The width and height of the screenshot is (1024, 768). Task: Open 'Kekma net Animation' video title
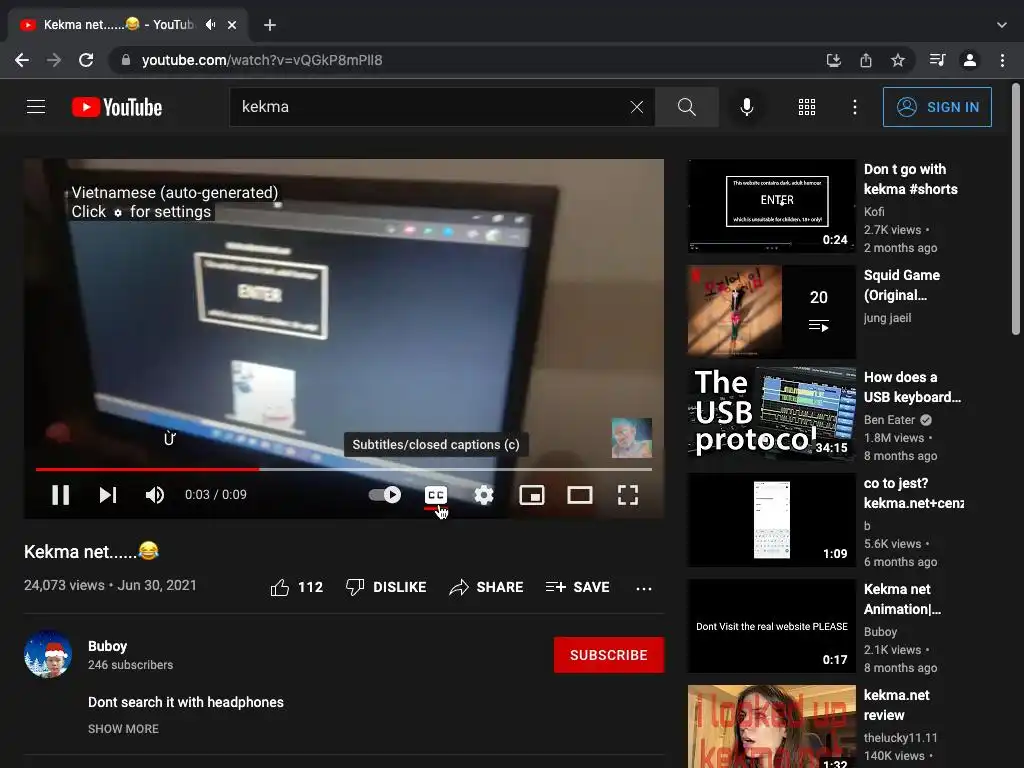[902, 599]
